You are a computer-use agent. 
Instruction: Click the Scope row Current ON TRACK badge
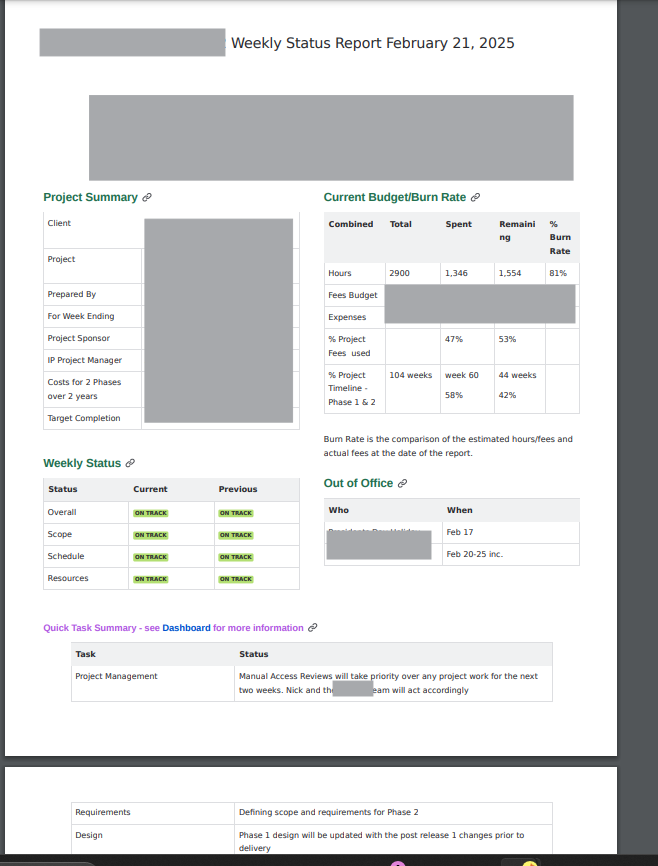tap(150, 535)
